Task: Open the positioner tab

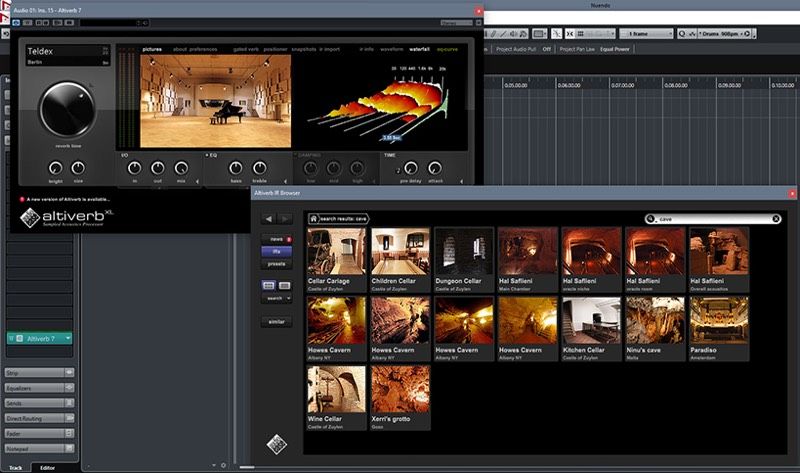Action: pos(276,49)
